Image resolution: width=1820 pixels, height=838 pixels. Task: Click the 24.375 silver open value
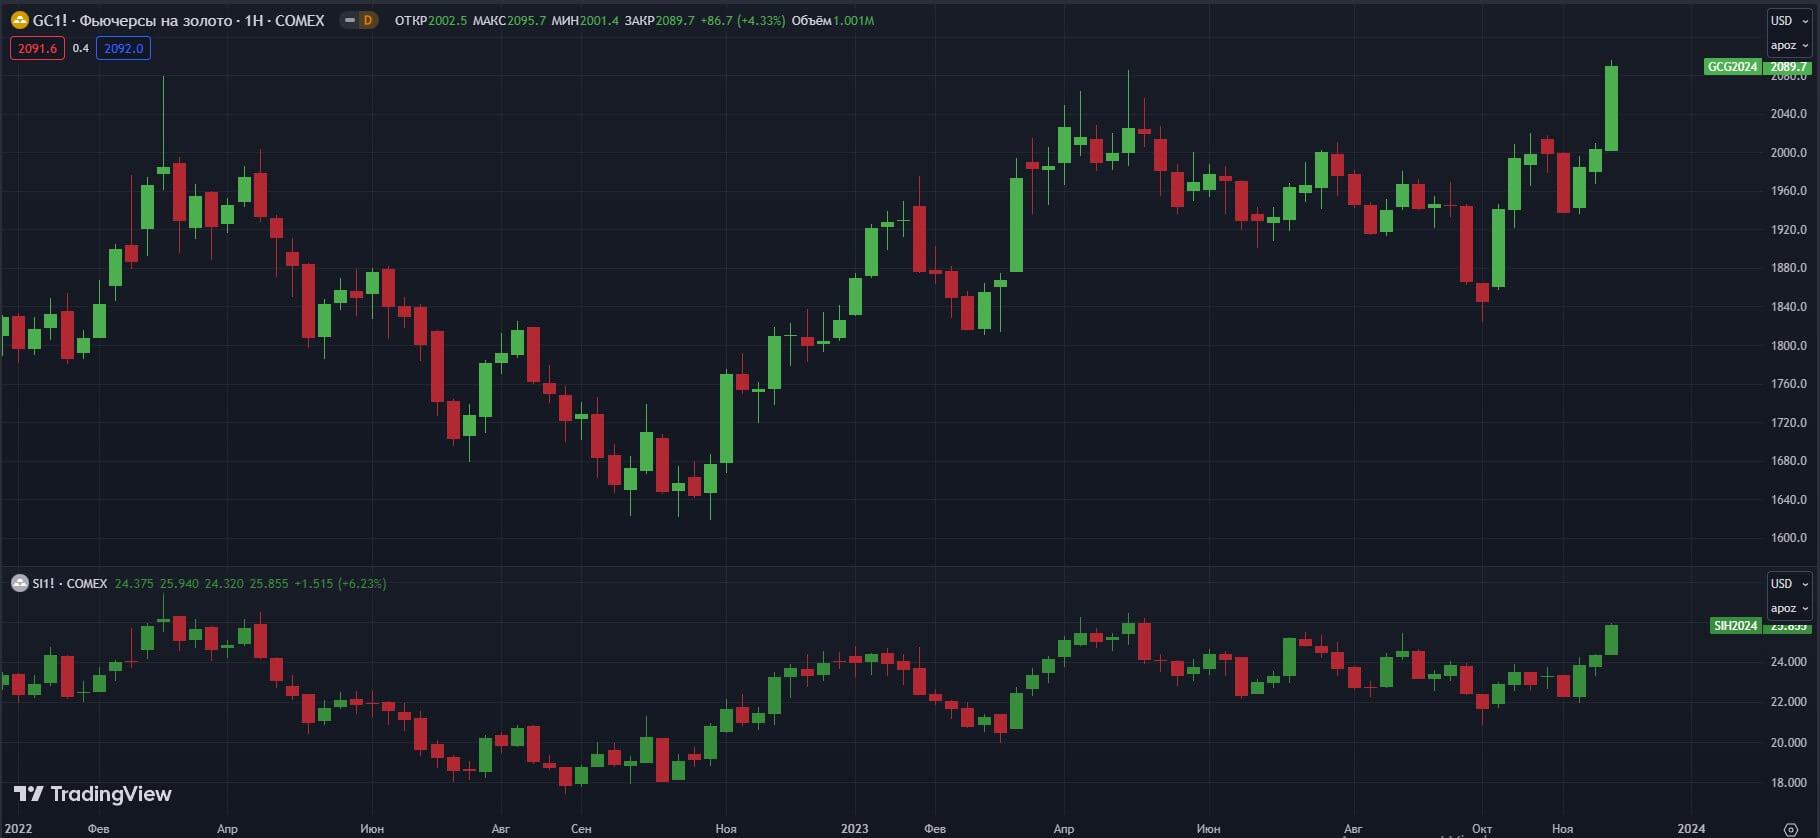click(134, 583)
